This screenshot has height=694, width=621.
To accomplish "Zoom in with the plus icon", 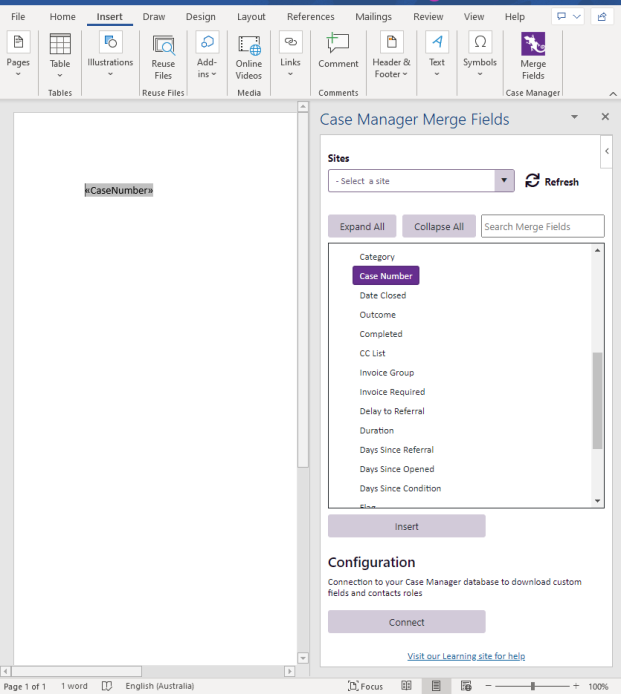I will 576,686.
